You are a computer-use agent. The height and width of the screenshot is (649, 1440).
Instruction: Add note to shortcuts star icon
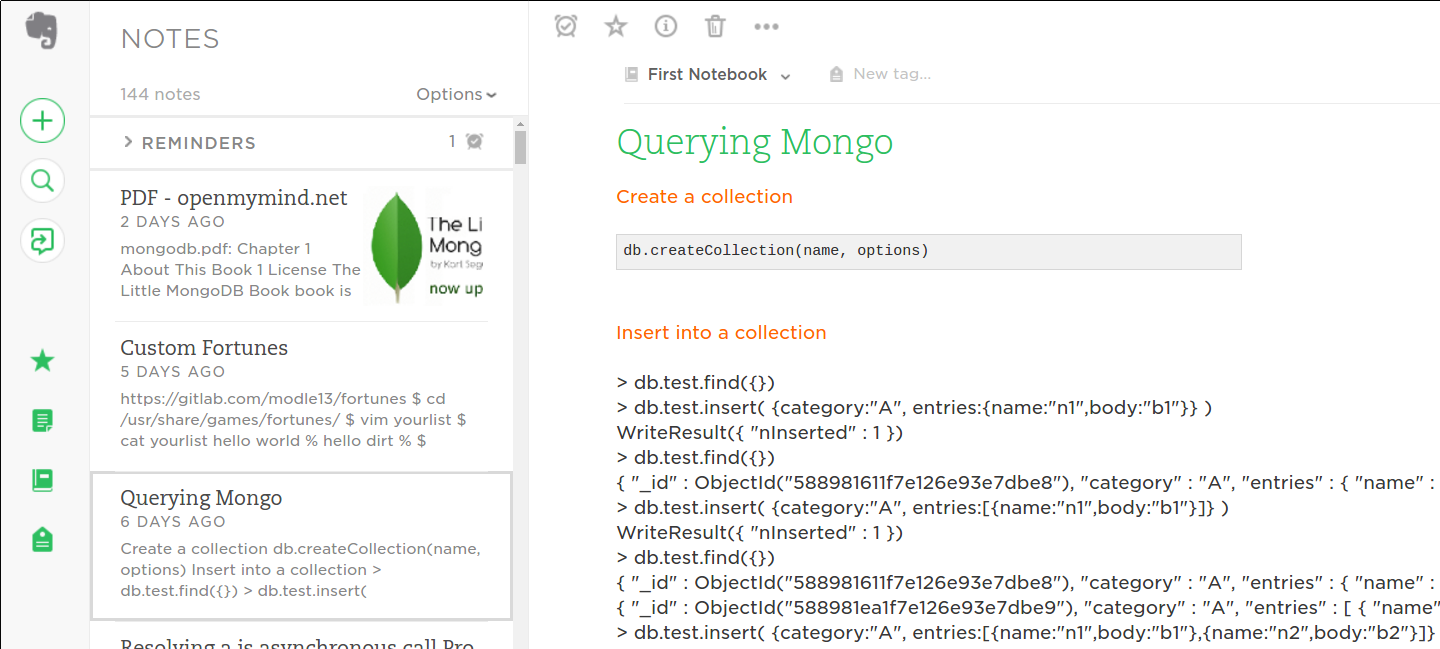[x=616, y=26]
